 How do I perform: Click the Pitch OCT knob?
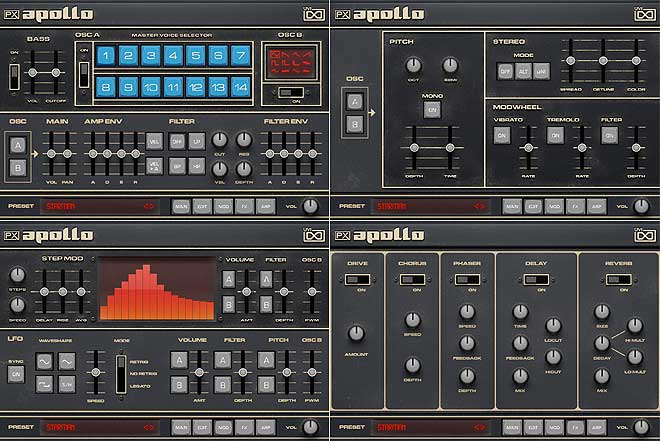point(413,64)
